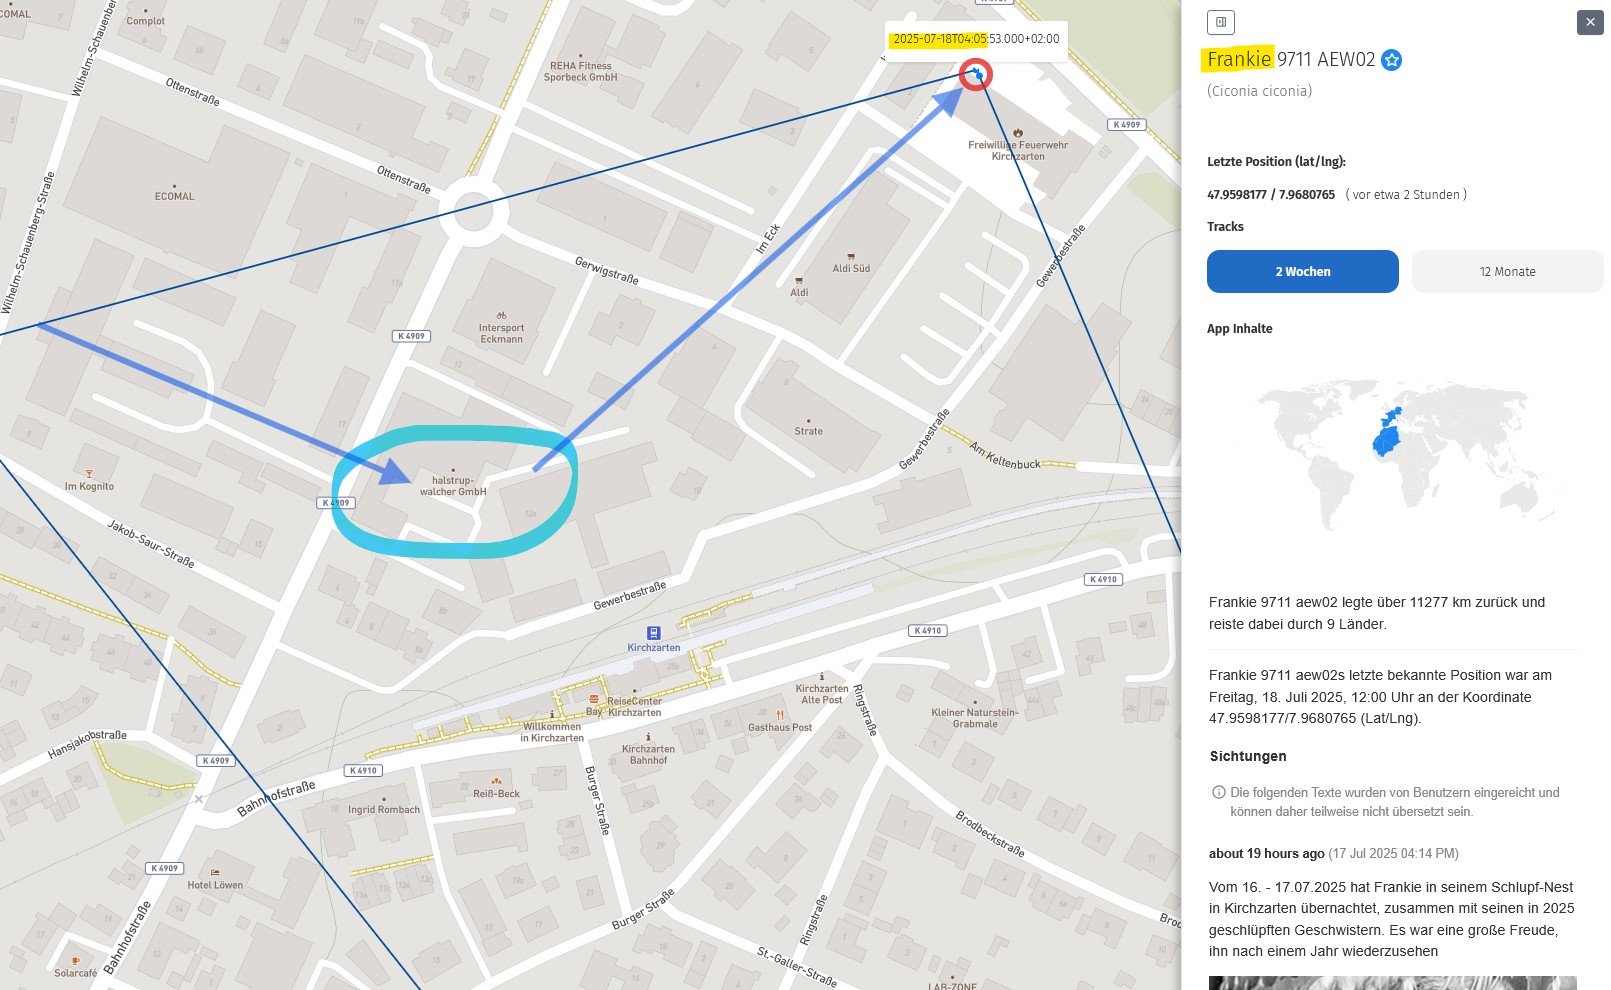Click the Gasthaus Post restaurant icon
This screenshot has width=1611, height=990.
pyautogui.click(x=780, y=714)
